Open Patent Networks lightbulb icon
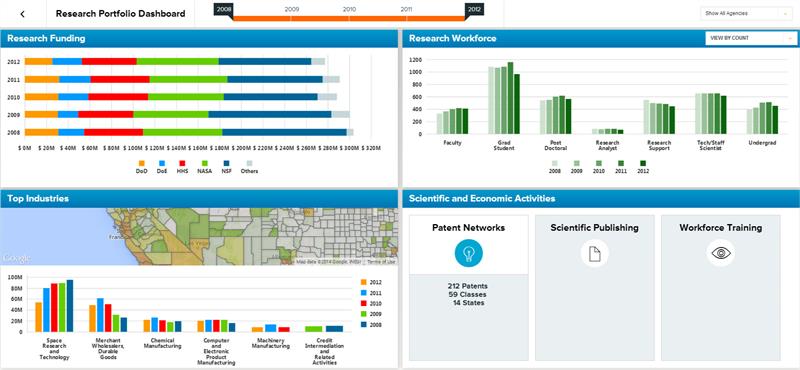This screenshot has width=800, height=370. click(x=468, y=253)
